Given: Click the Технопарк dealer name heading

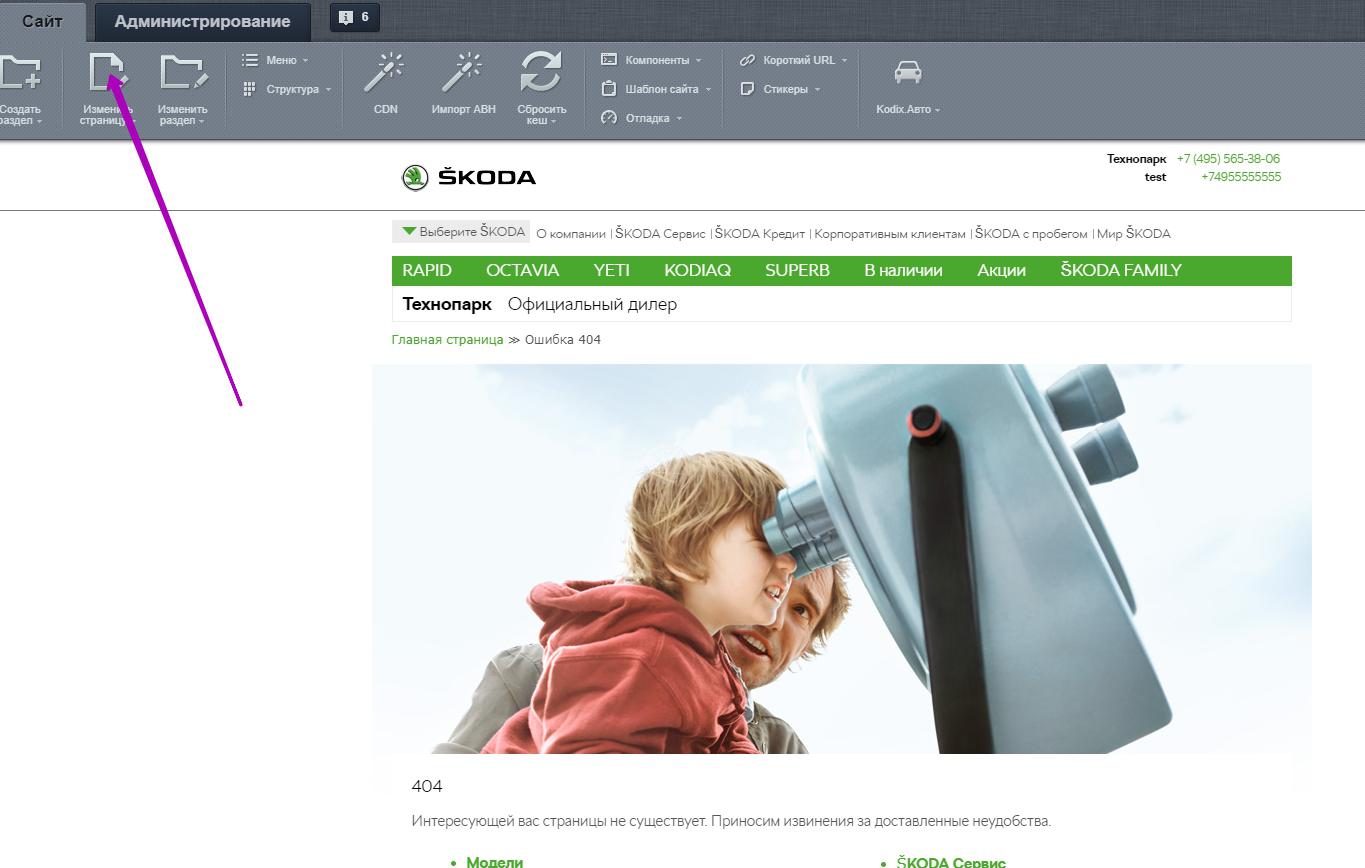Looking at the screenshot, I should tap(447, 304).
